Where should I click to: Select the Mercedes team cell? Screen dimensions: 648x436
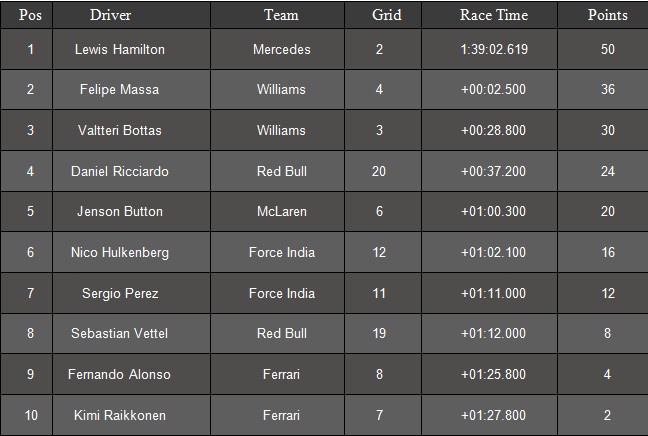281,49
